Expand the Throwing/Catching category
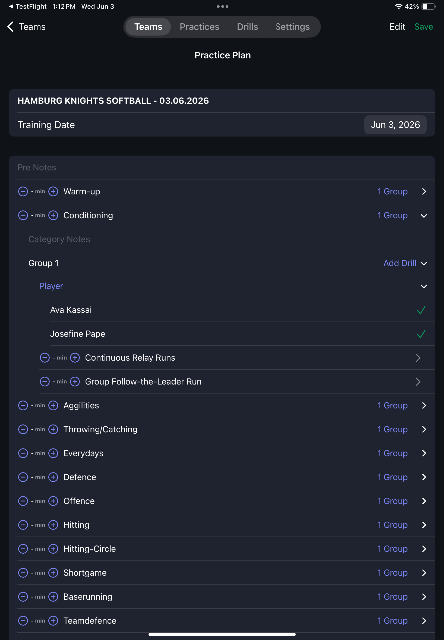Screen dimensions: 444x640 pyautogui.click(x=424, y=429)
